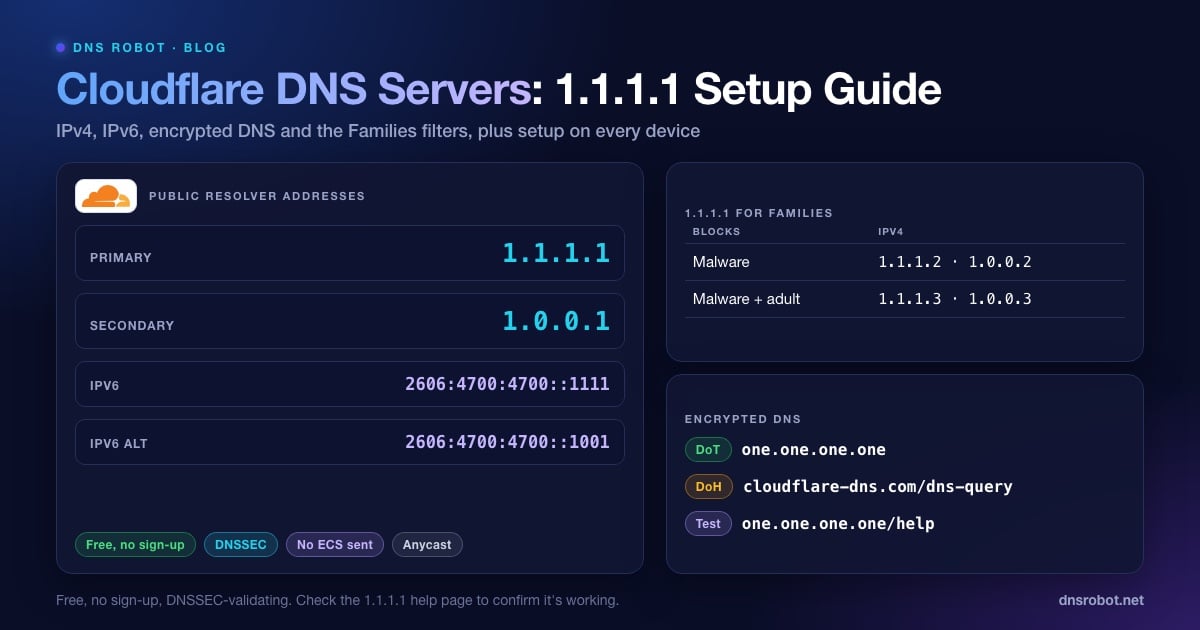Click the IPV6 ALT label
The width and height of the screenshot is (1200, 630).
tap(118, 443)
